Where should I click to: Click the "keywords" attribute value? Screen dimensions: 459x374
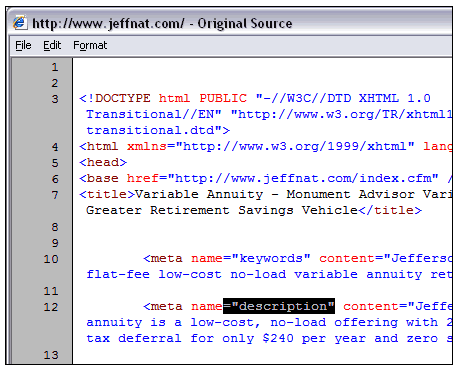point(271,258)
